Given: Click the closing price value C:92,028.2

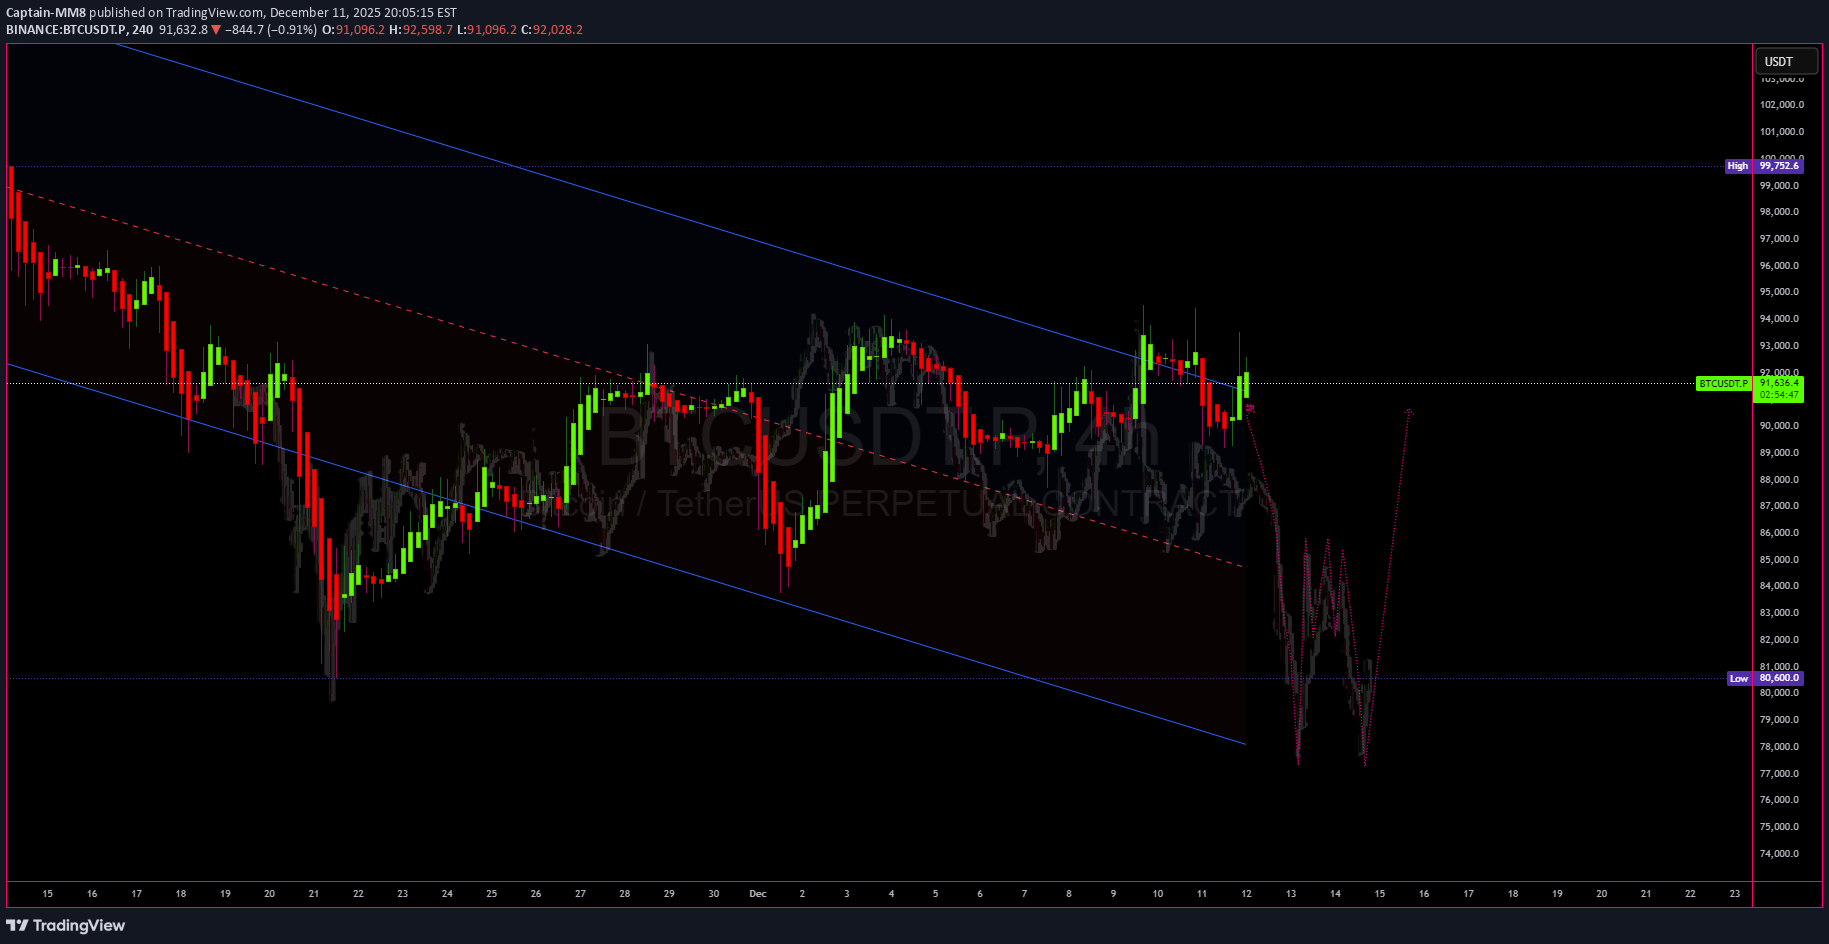Looking at the screenshot, I should (x=558, y=30).
